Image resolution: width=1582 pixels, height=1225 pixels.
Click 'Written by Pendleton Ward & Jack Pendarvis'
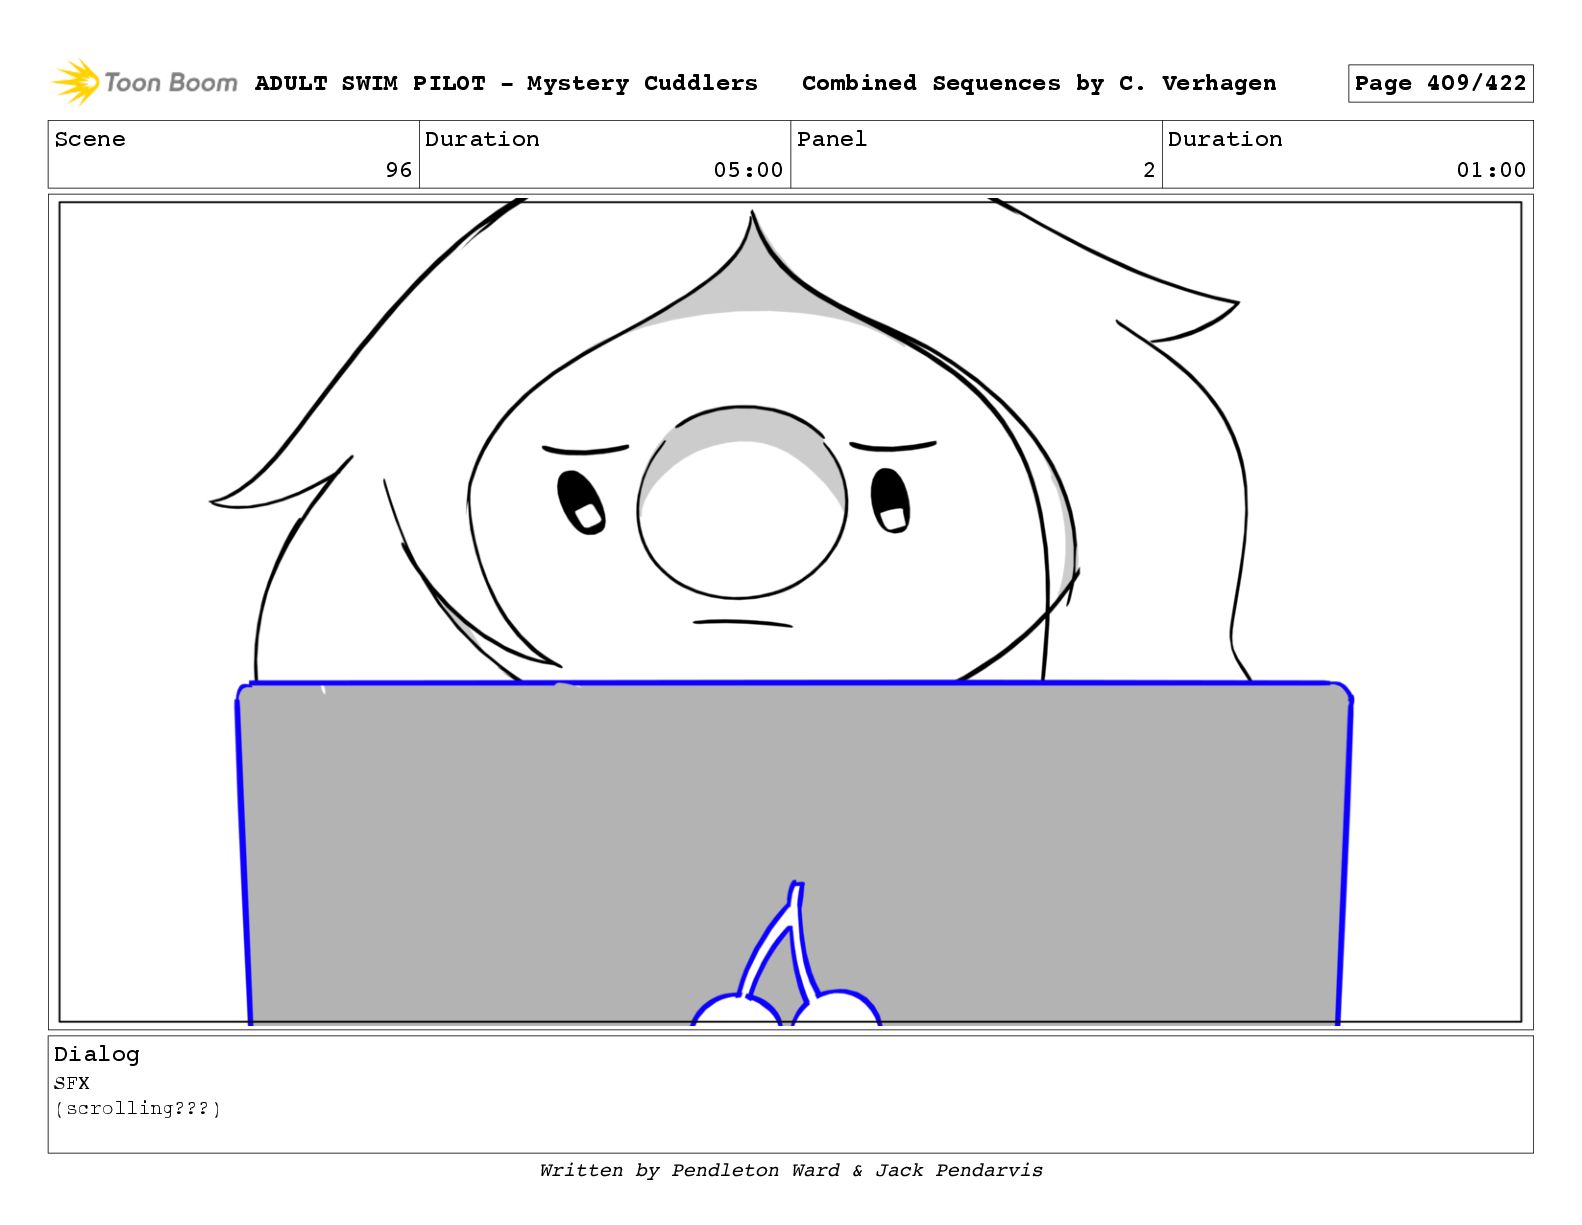(x=791, y=1170)
